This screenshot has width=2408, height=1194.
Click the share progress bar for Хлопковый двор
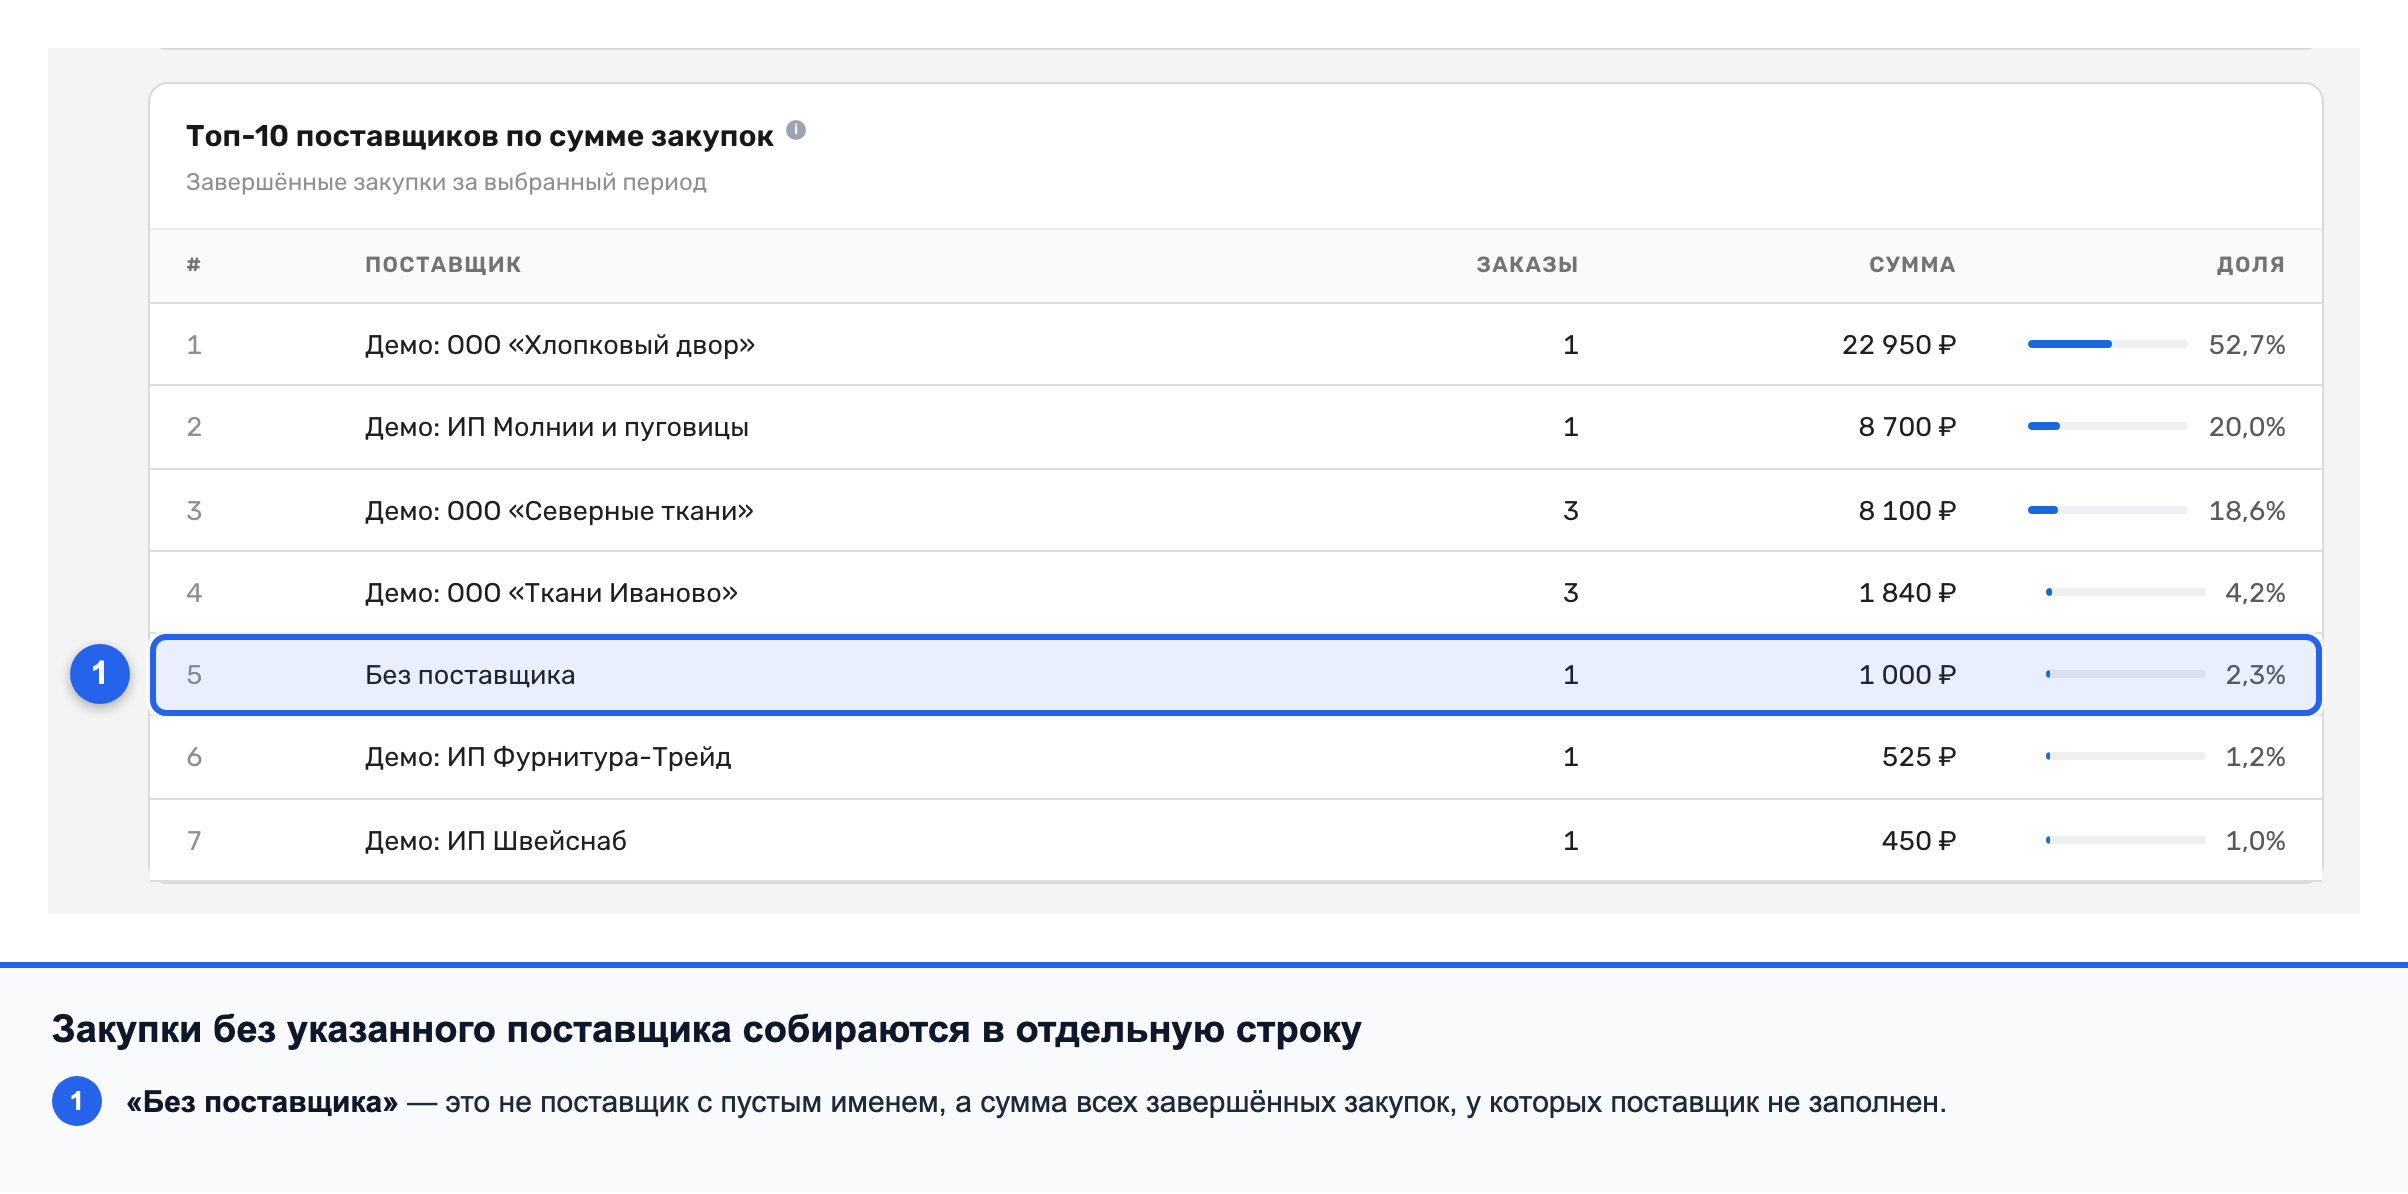pos(2108,344)
